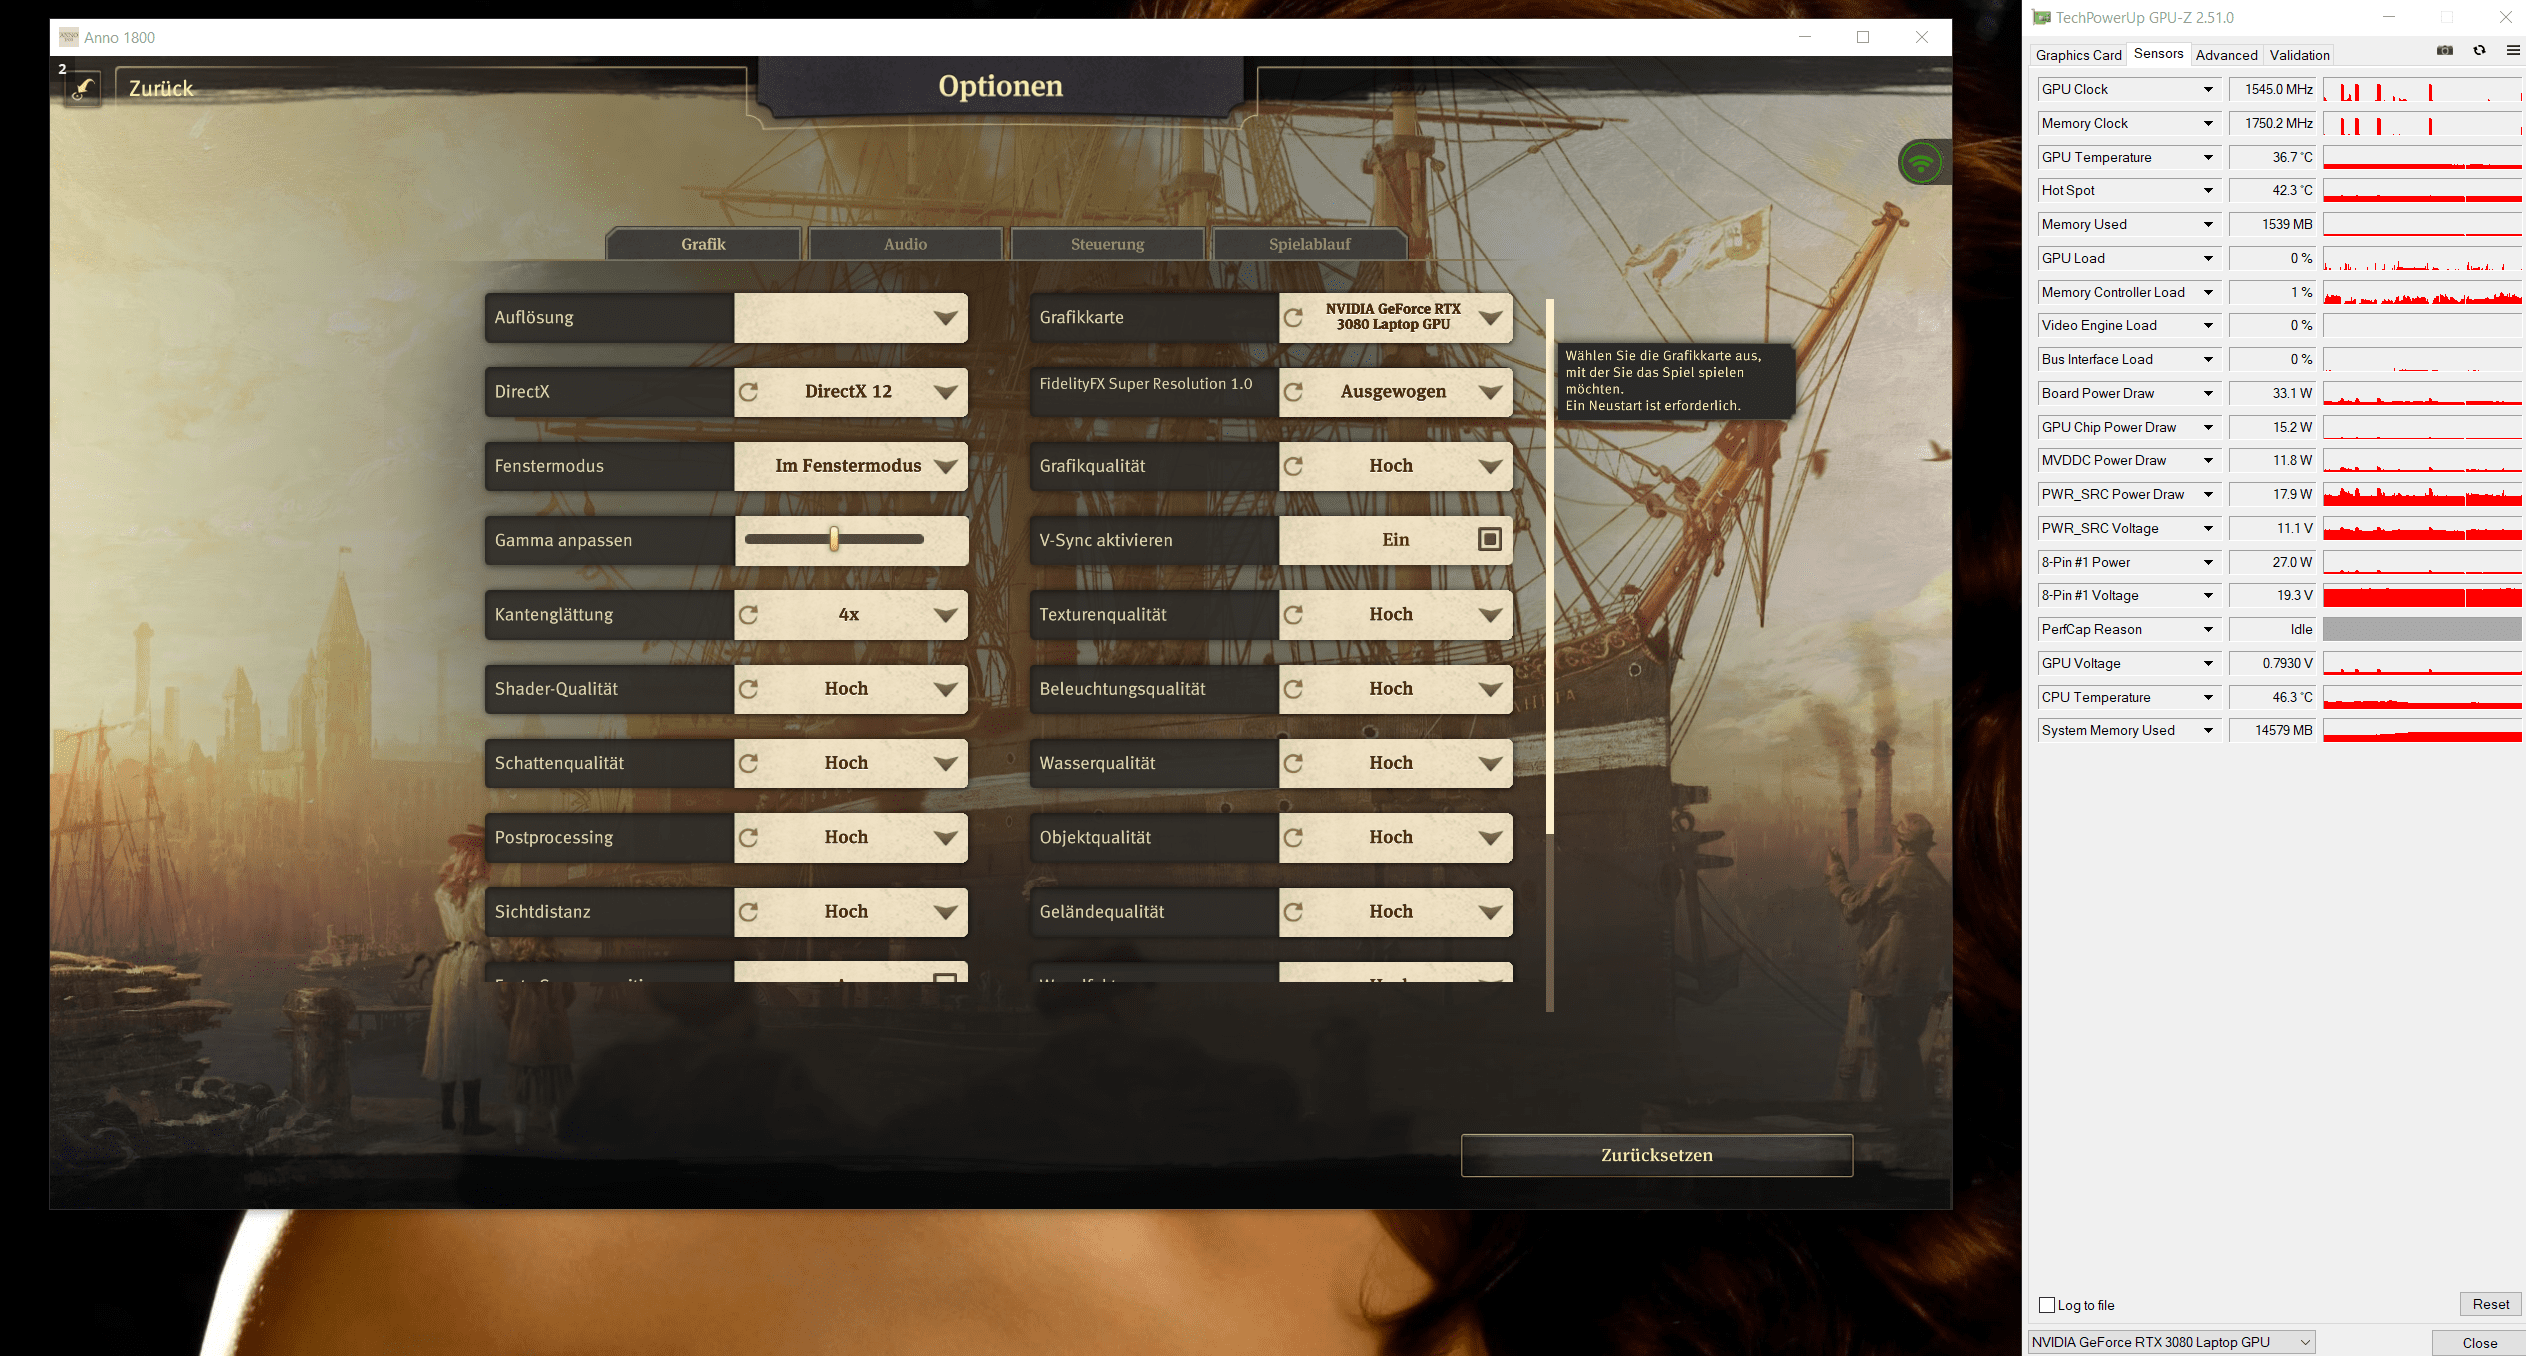Open the Auflösung dropdown

[x=851, y=318]
